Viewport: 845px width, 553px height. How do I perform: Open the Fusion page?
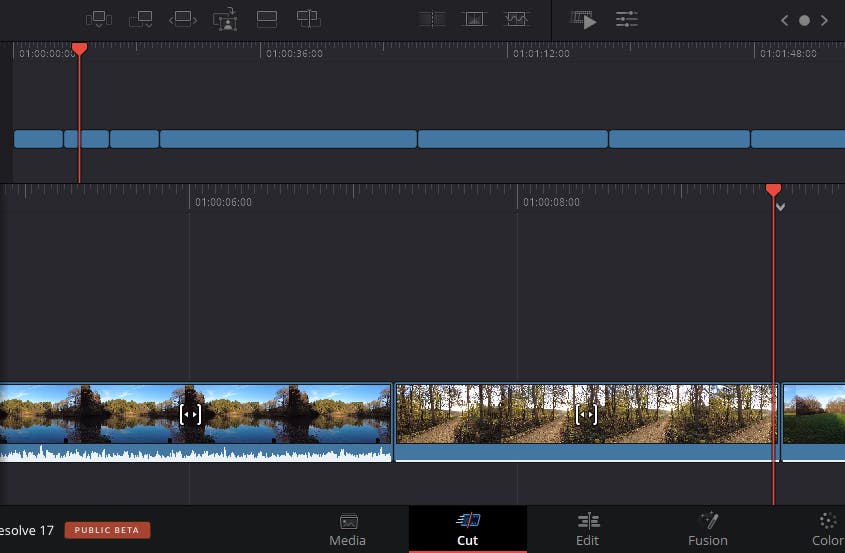(x=708, y=530)
